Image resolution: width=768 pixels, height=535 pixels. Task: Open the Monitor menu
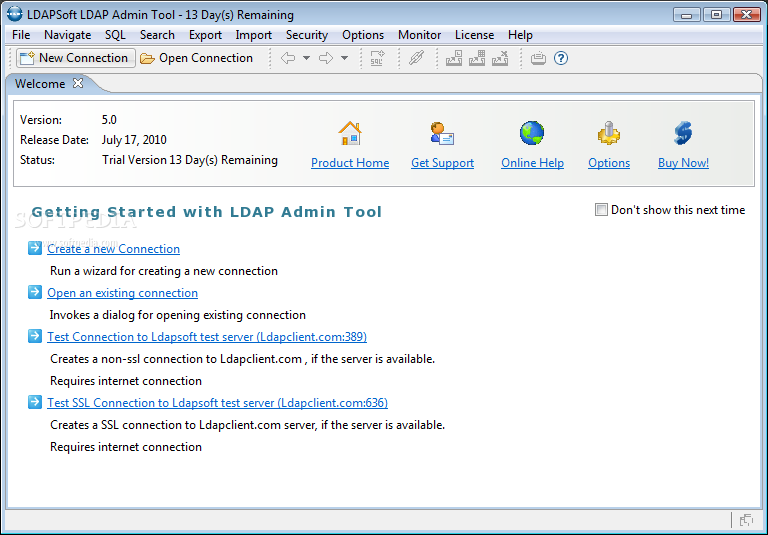coord(419,35)
